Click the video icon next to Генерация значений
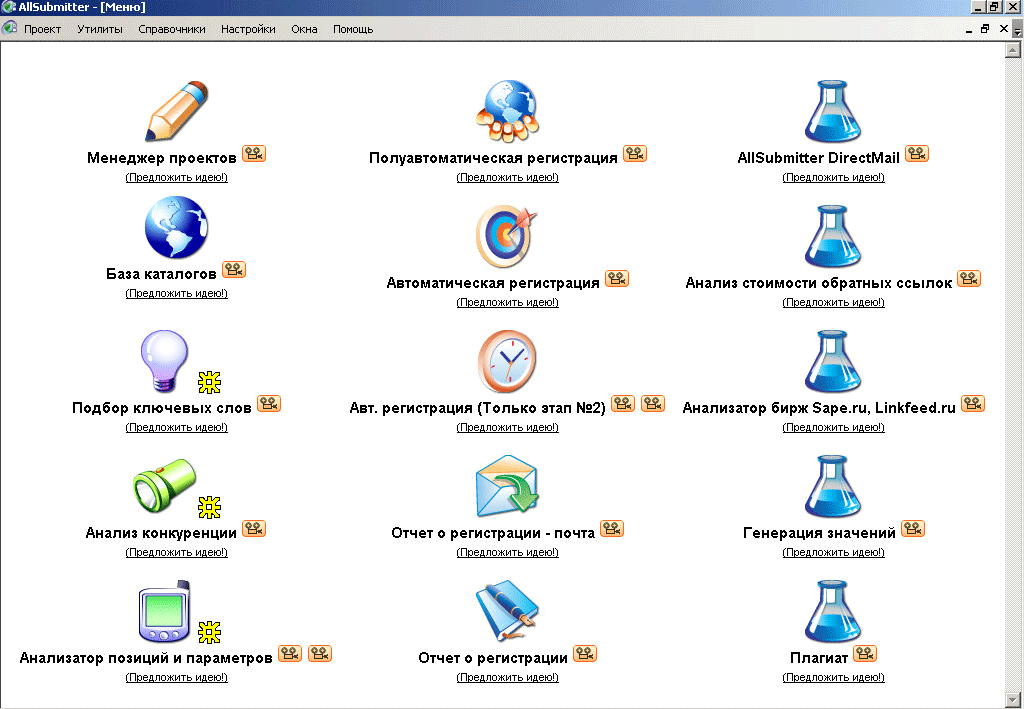Screen dimensions: 1025x709 (x=913, y=529)
